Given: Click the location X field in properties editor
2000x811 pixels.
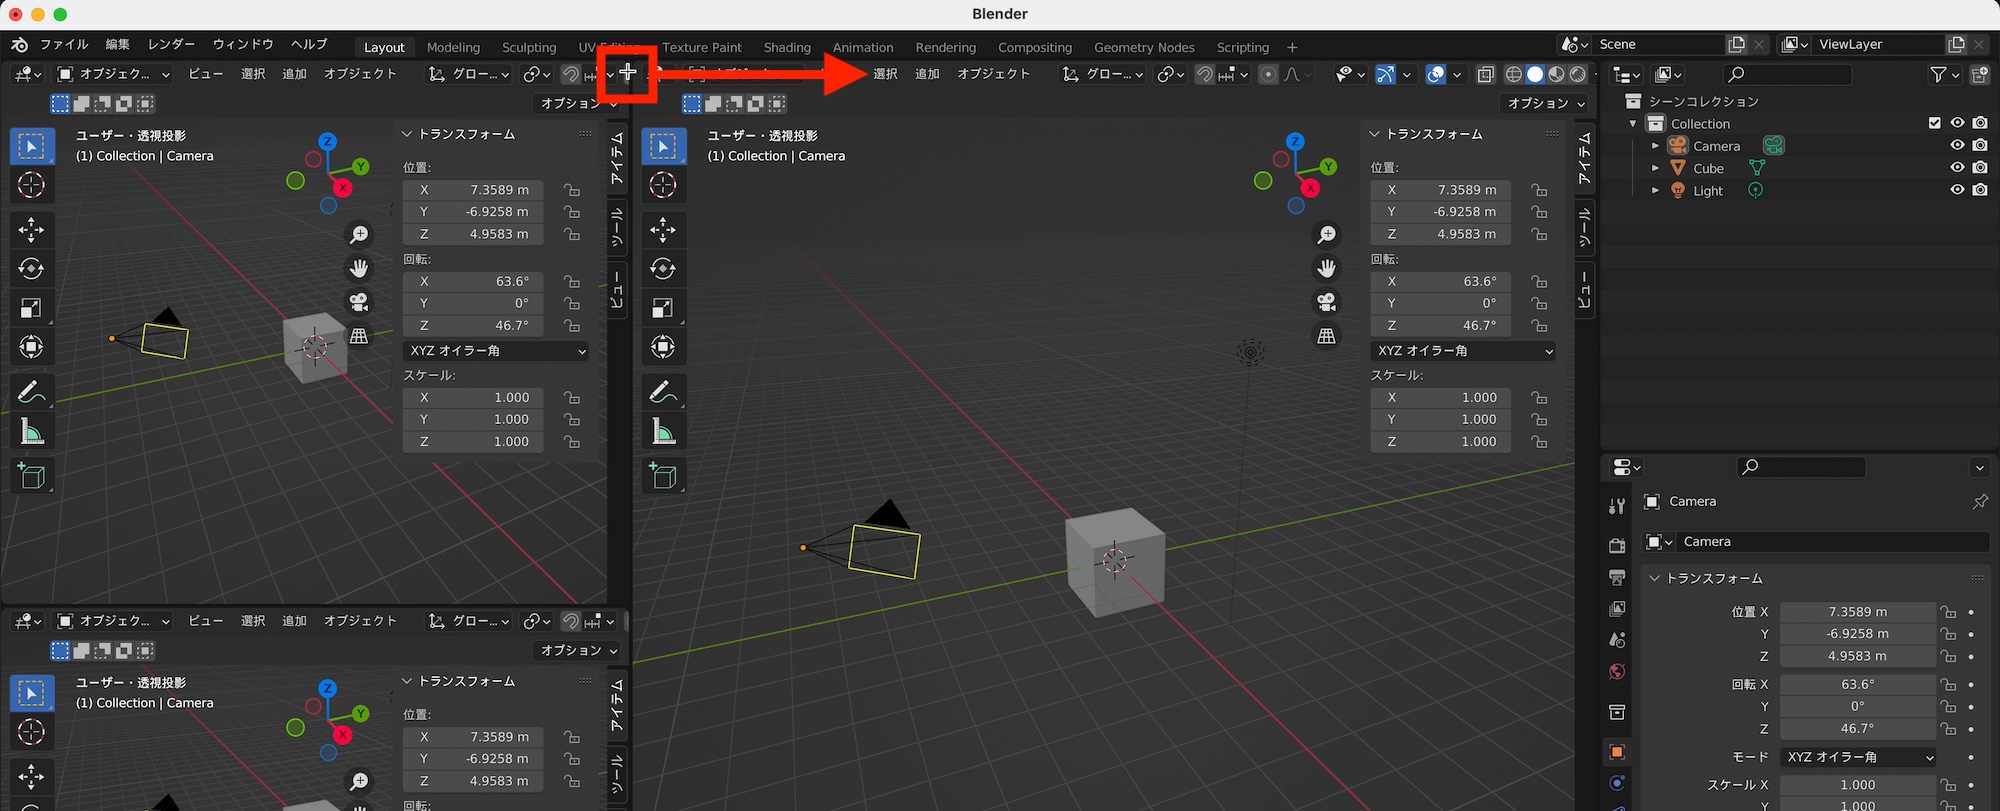Looking at the screenshot, I should (1857, 612).
